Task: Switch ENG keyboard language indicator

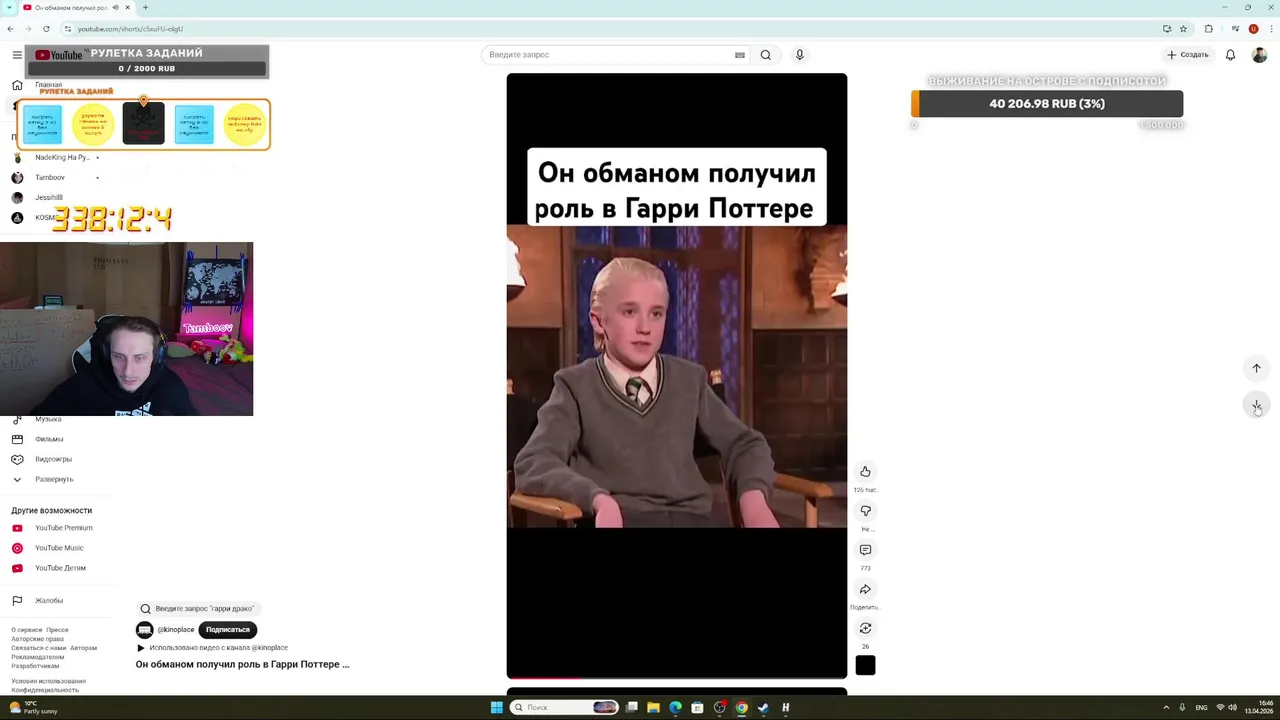Action: click(x=1201, y=707)
